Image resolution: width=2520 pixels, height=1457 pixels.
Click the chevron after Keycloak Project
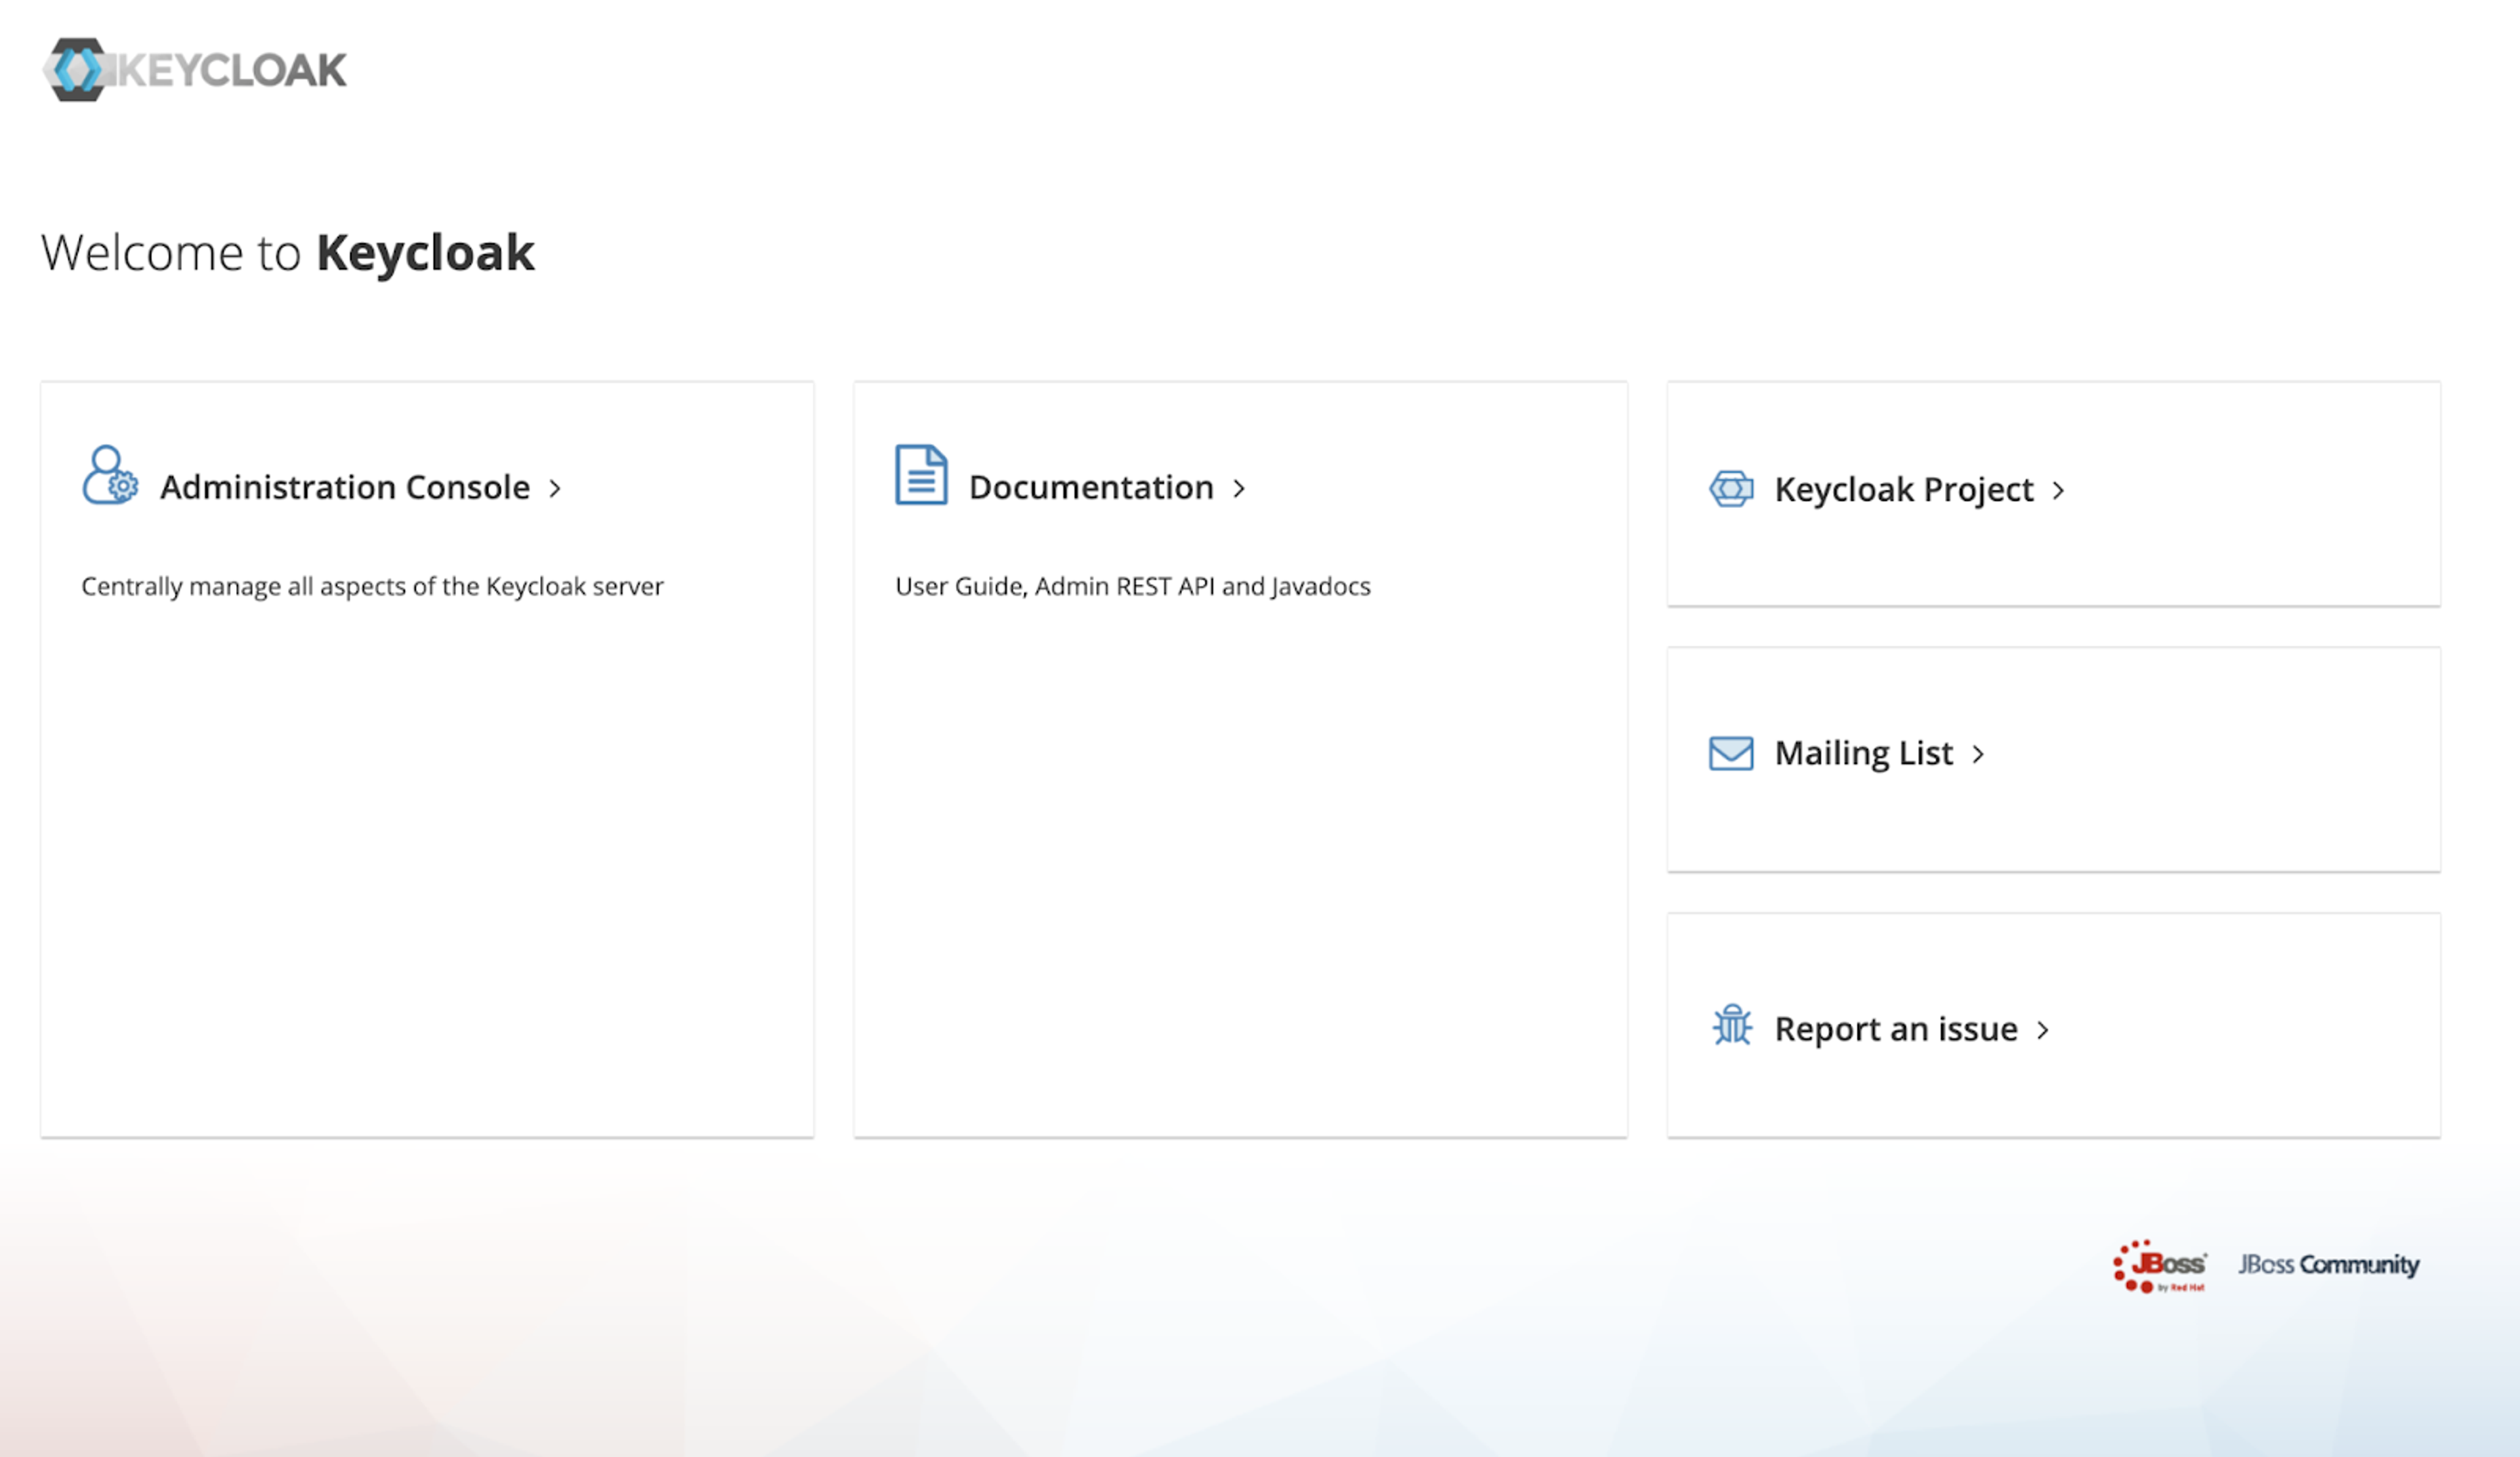click(x=2058, y=491)
